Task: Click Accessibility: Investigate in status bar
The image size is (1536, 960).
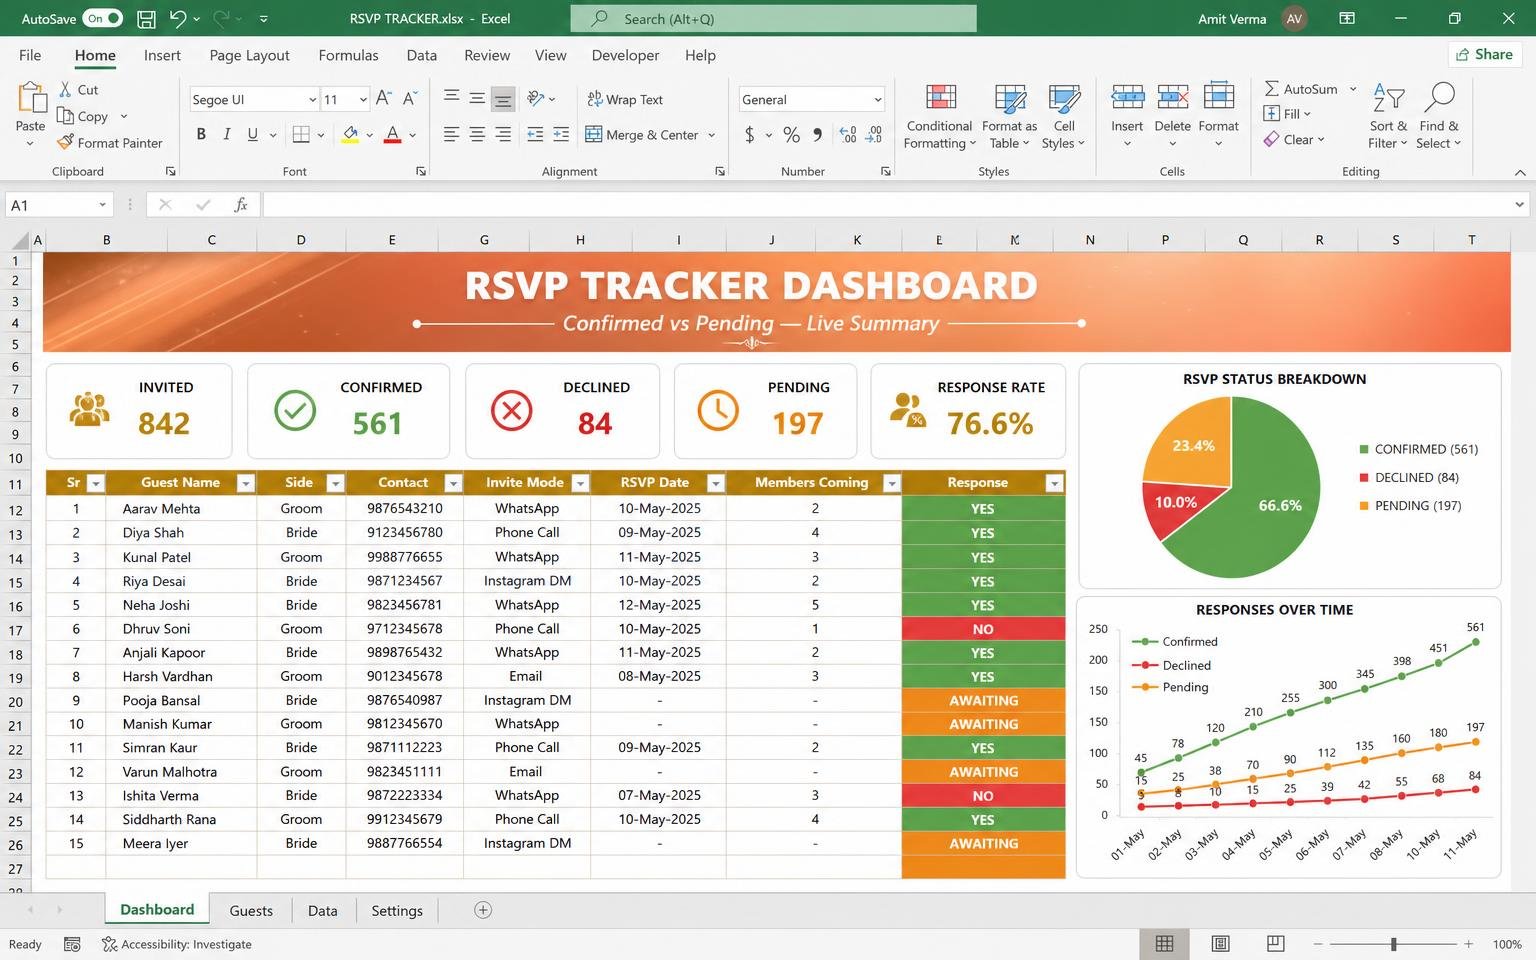Action: pyautogui.click(x=177, y=944)
